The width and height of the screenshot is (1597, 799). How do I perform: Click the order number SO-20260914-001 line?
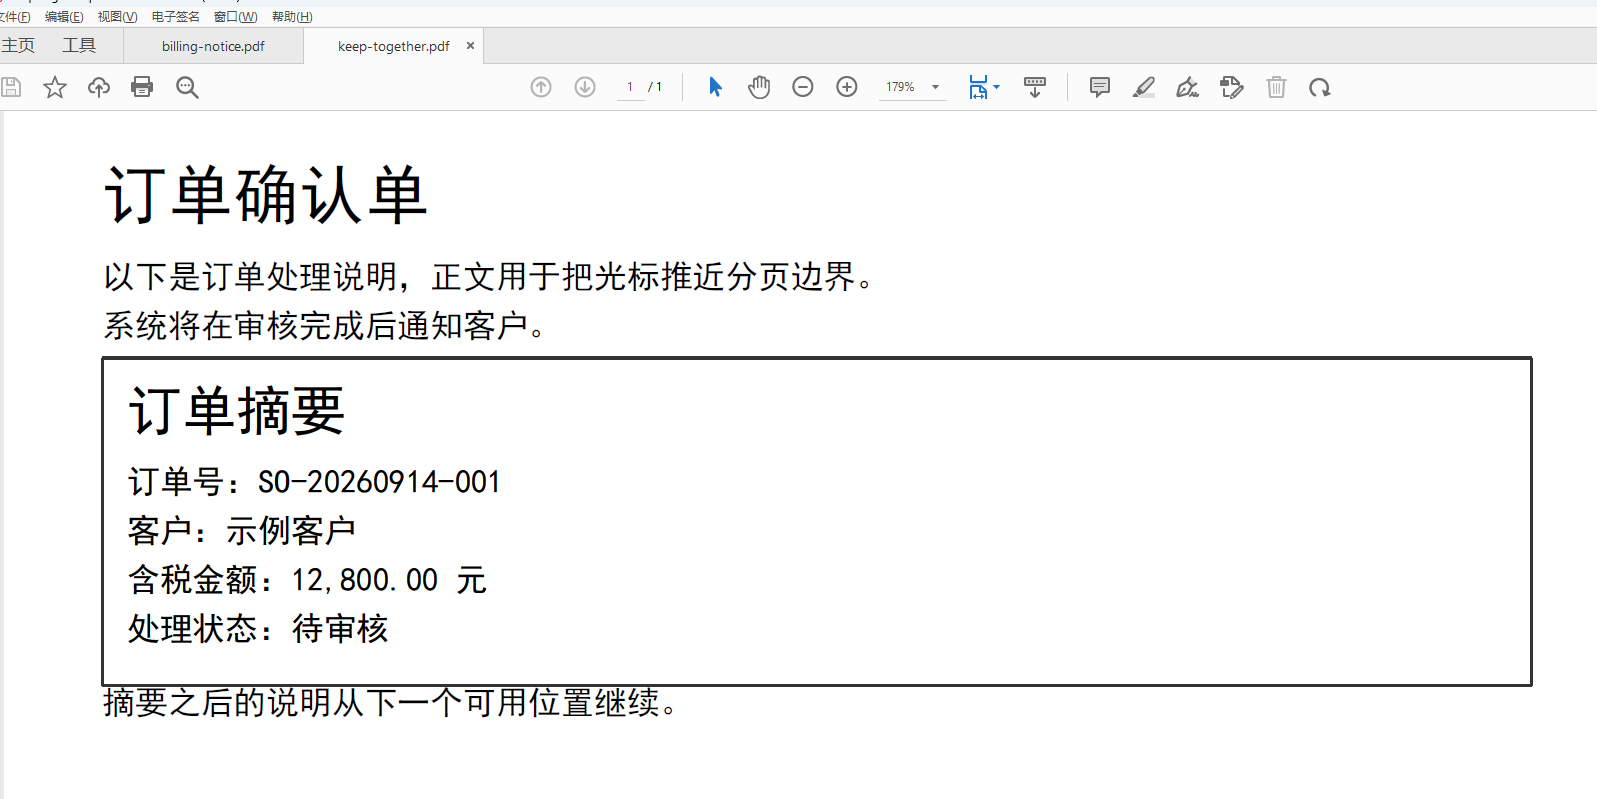pyautogui.click(x=314, y=482)
